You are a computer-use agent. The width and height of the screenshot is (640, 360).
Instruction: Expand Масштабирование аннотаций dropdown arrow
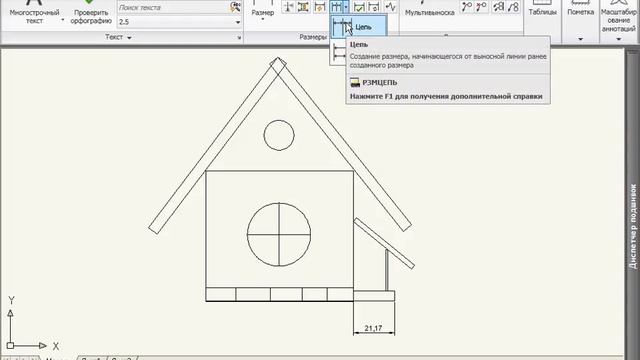[x=618, y=40]
